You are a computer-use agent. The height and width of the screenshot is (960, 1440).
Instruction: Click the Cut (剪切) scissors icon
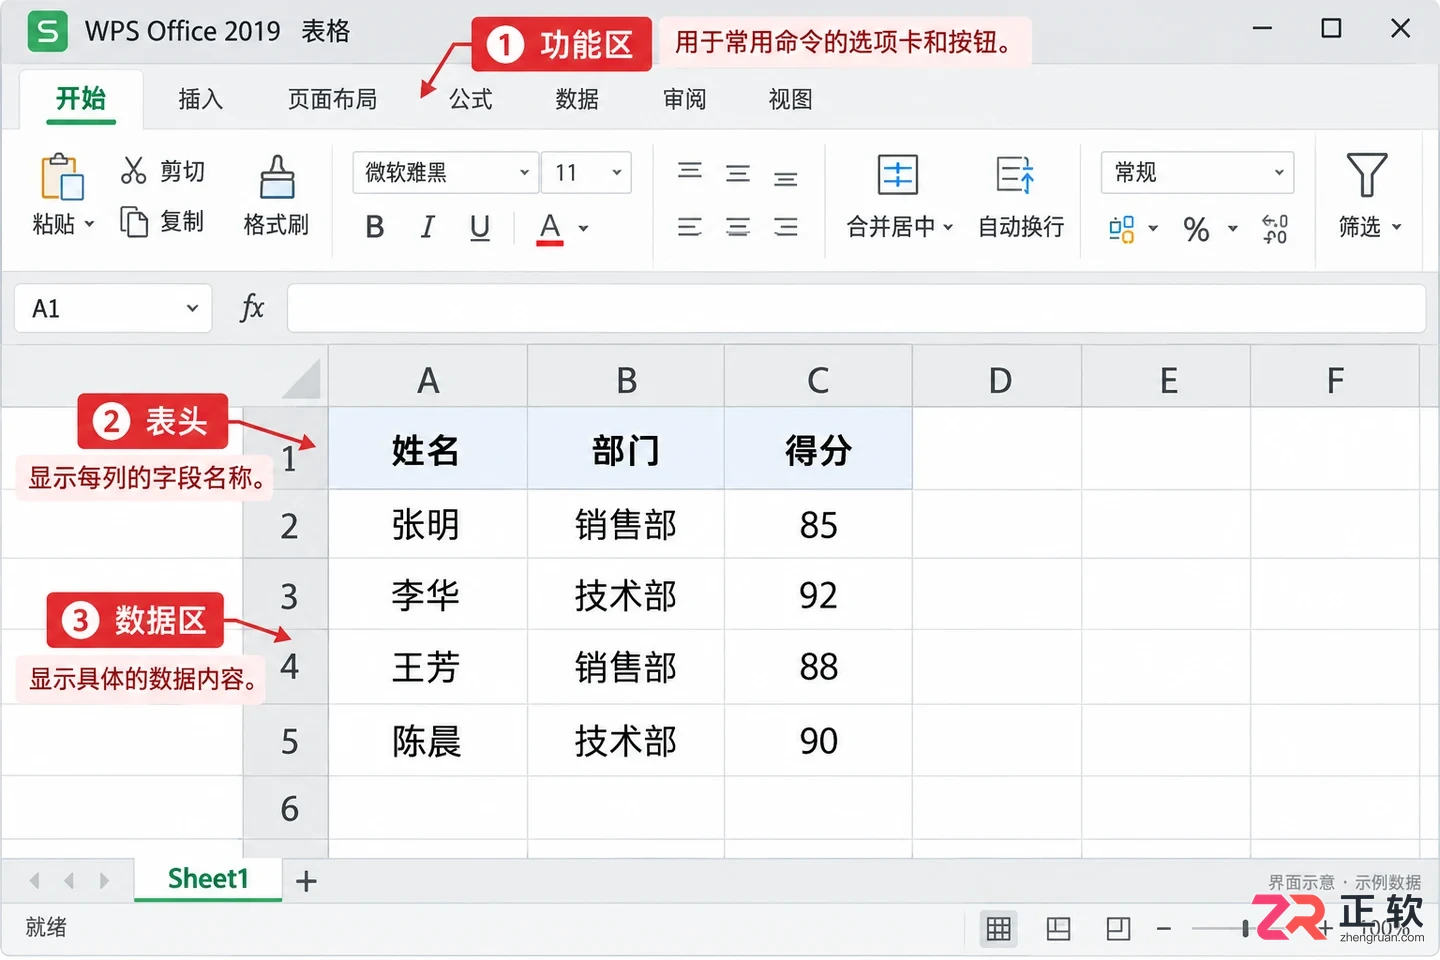coord(133,171)
